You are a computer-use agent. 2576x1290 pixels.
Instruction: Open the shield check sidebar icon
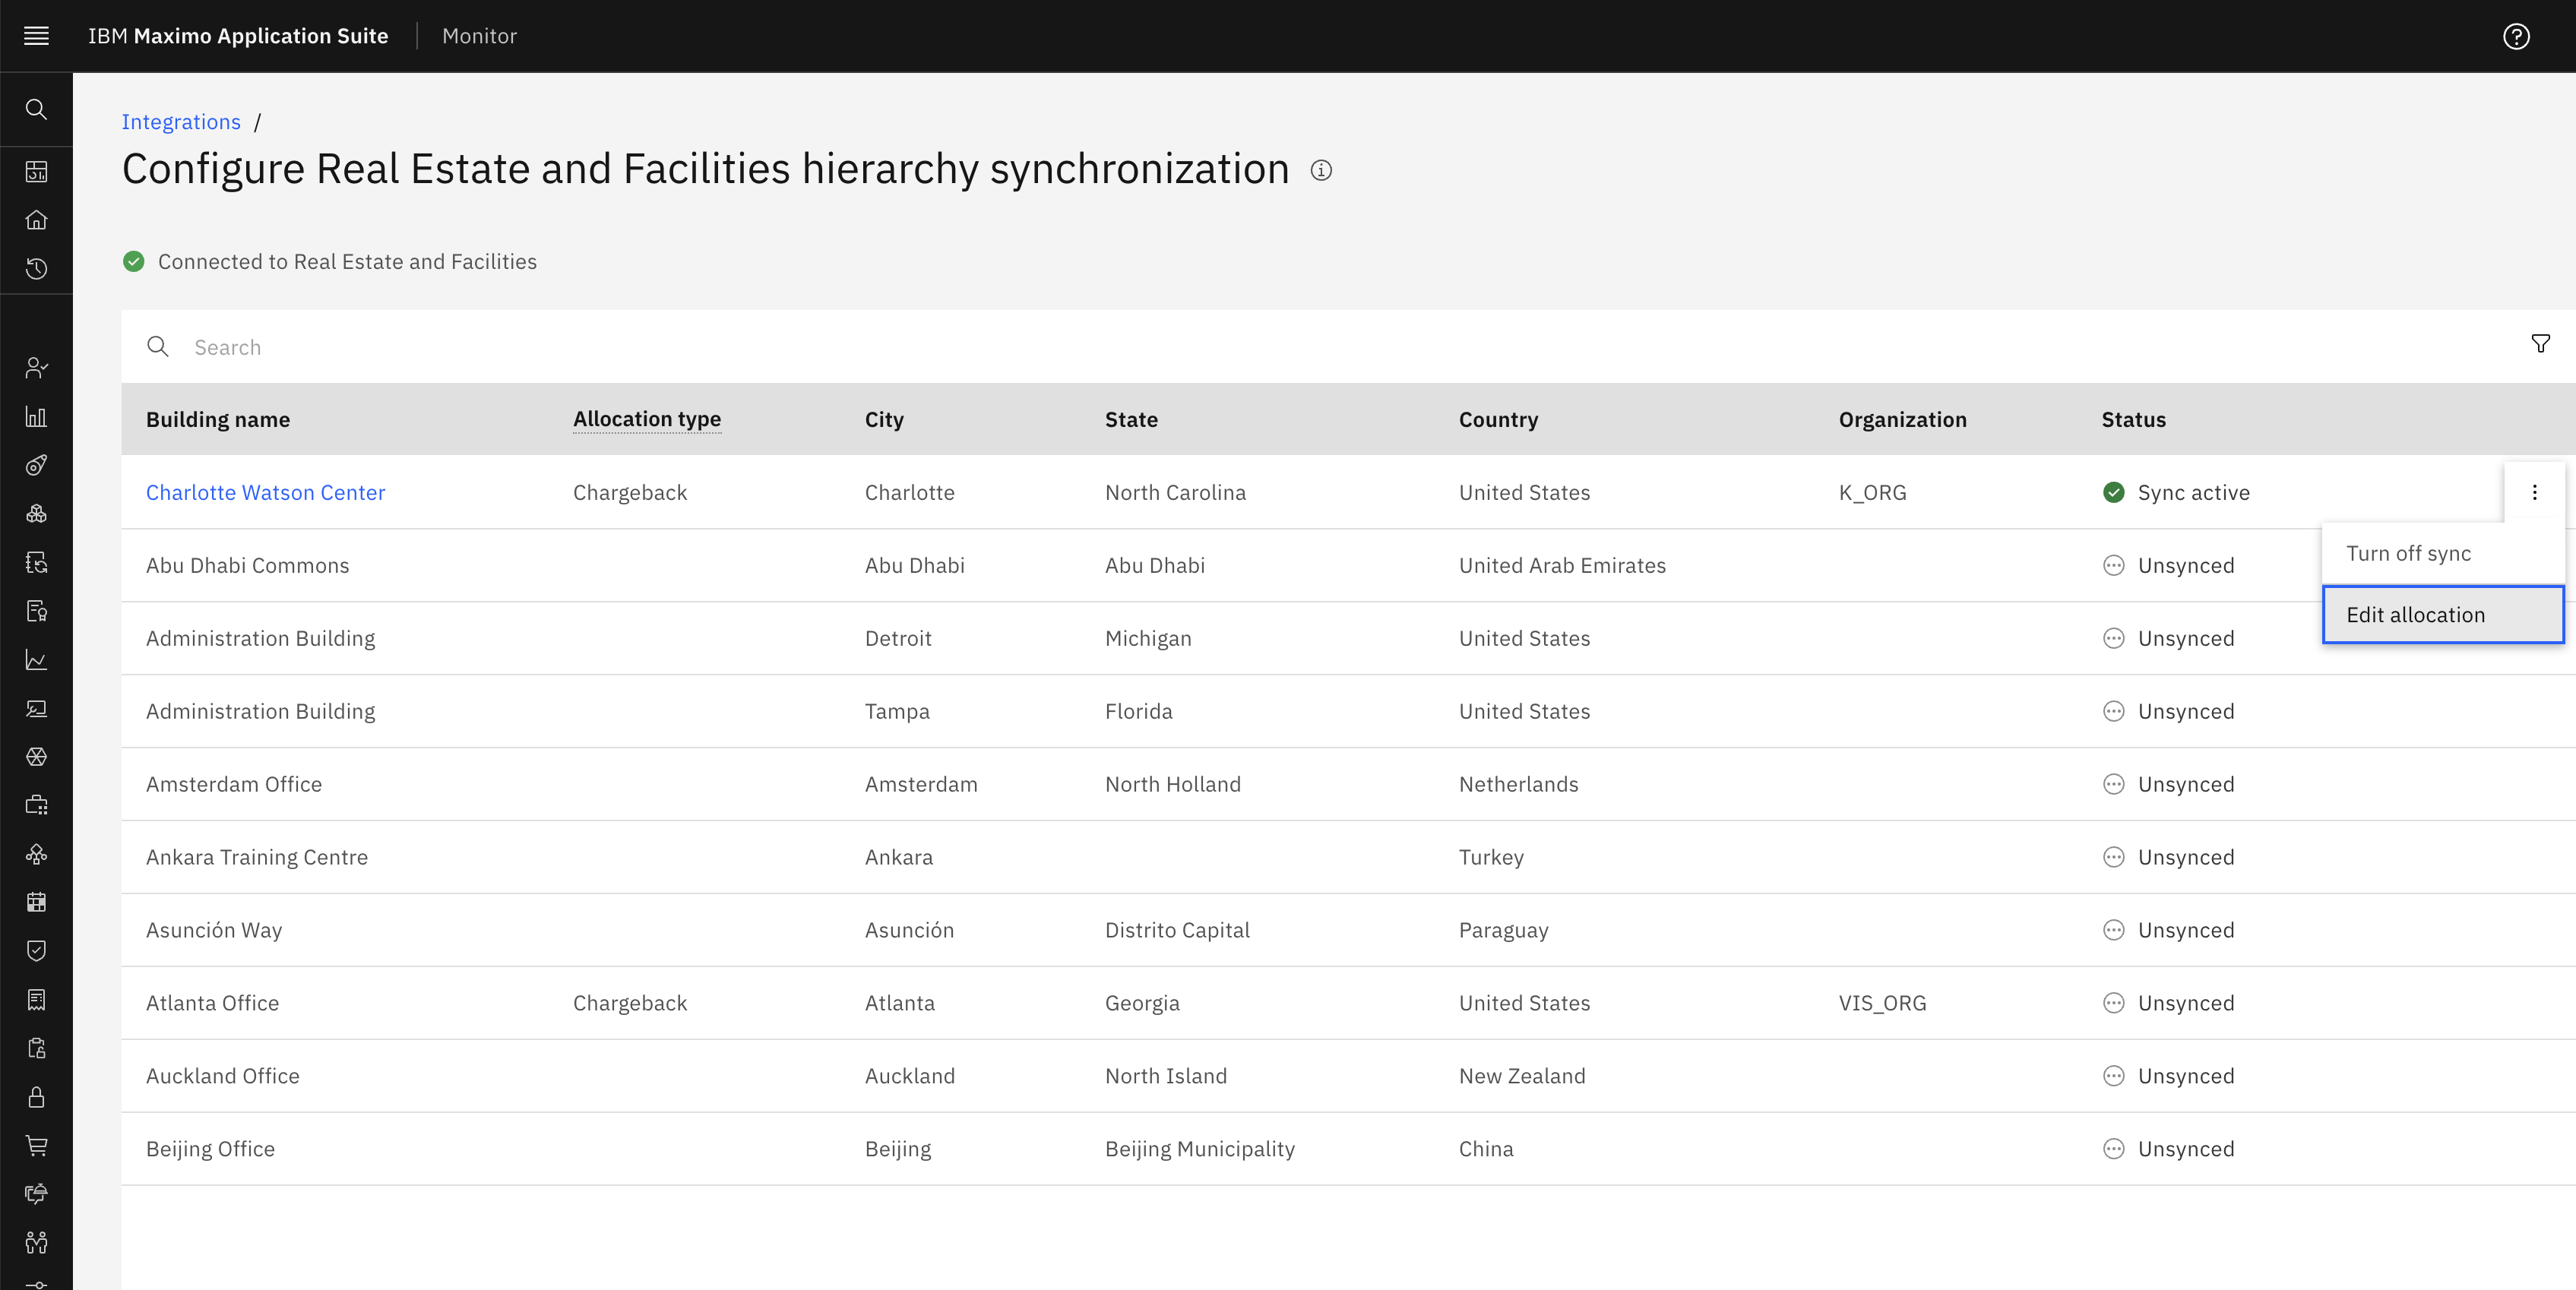[36, 951]
